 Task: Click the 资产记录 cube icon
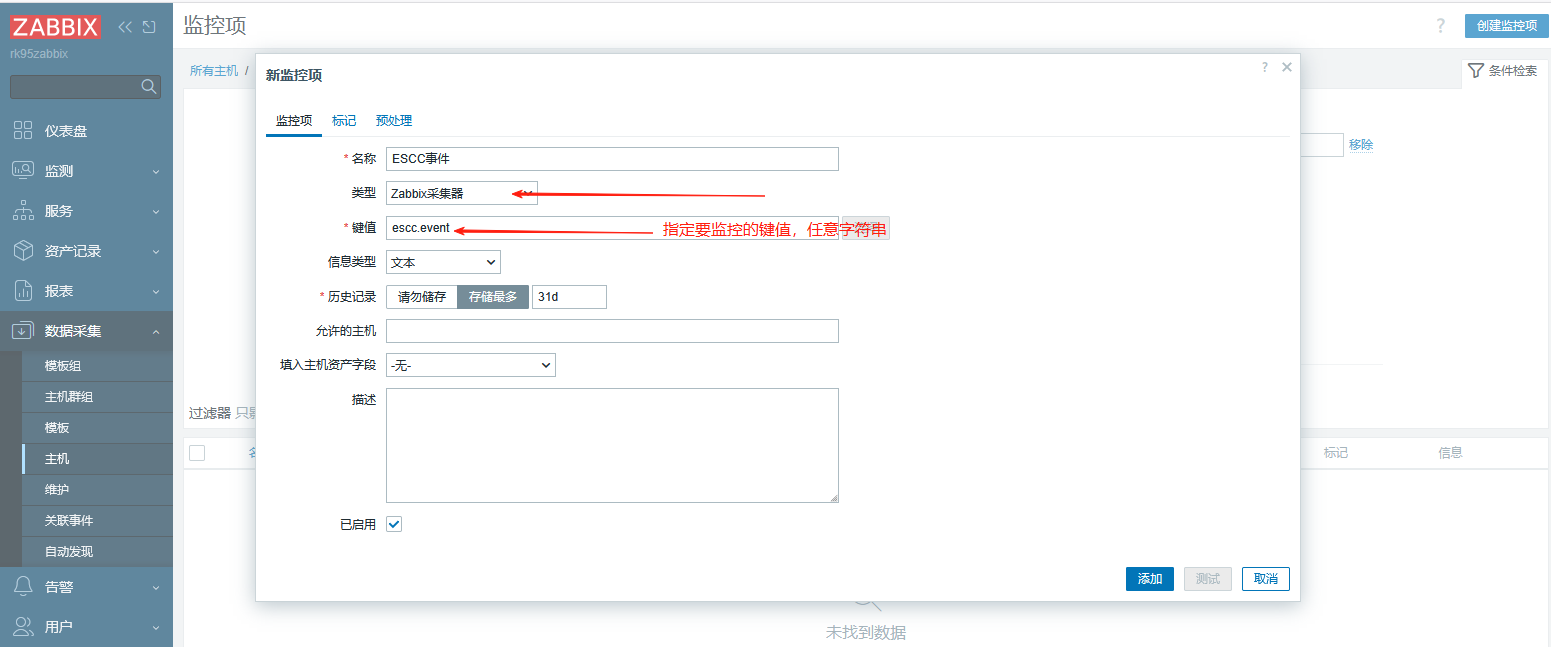(22, 251)
